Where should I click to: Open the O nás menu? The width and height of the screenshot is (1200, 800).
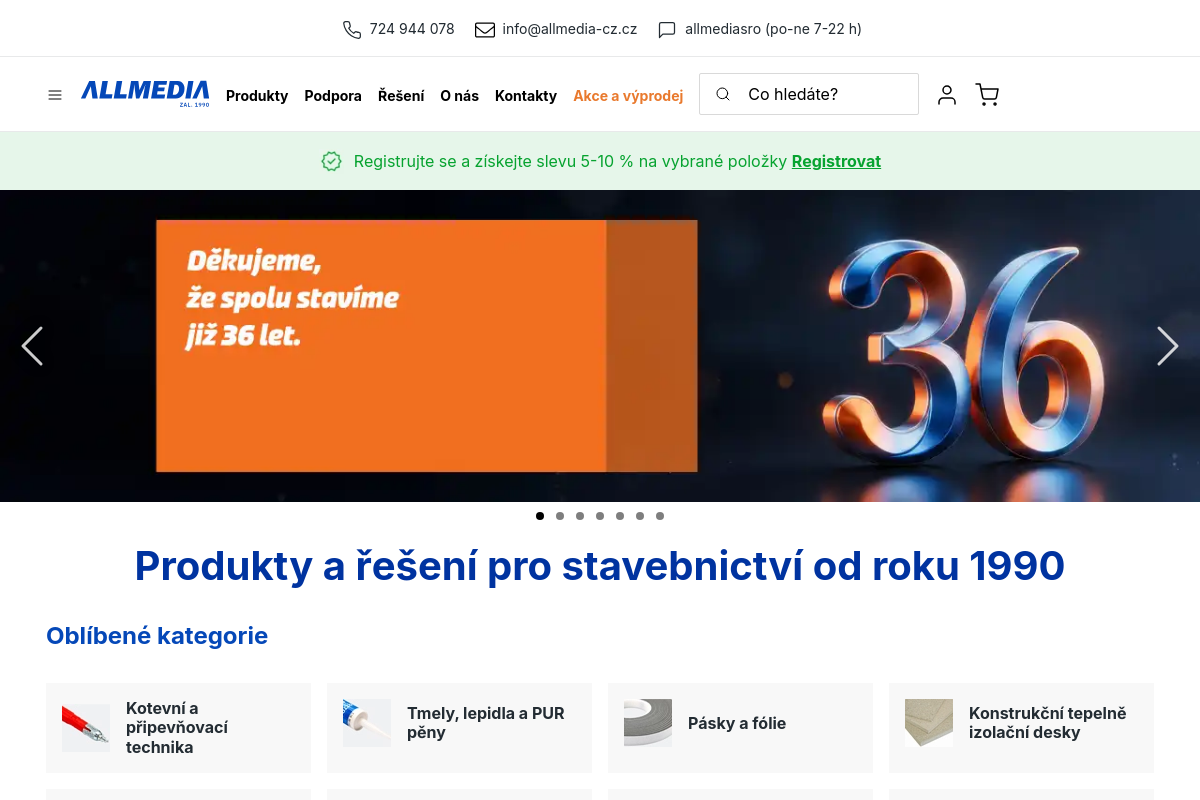(x=459, y=96)
